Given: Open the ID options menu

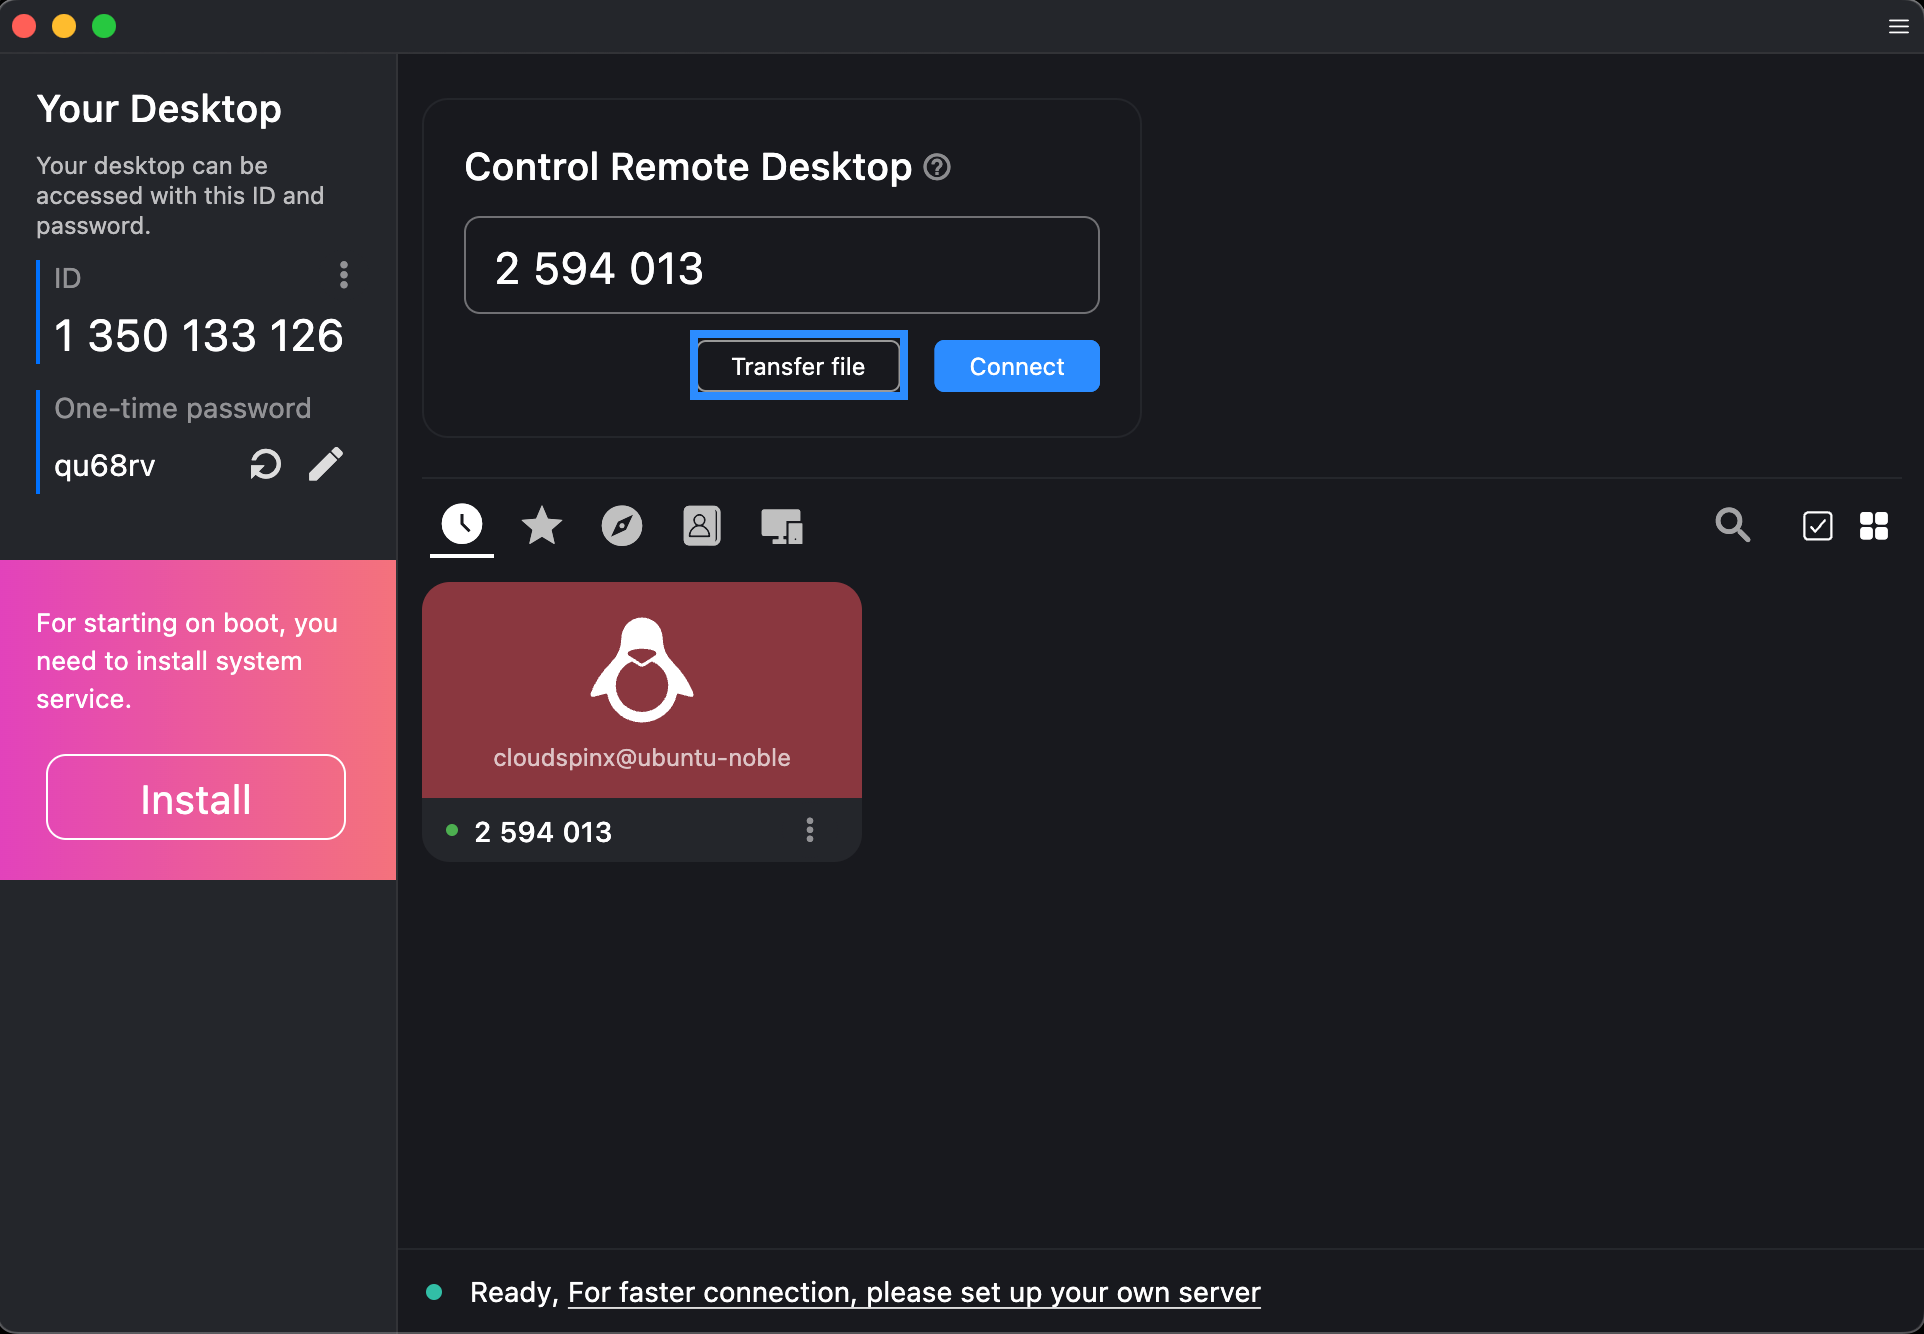Looking at the screenshot, I should pos(344,276).
